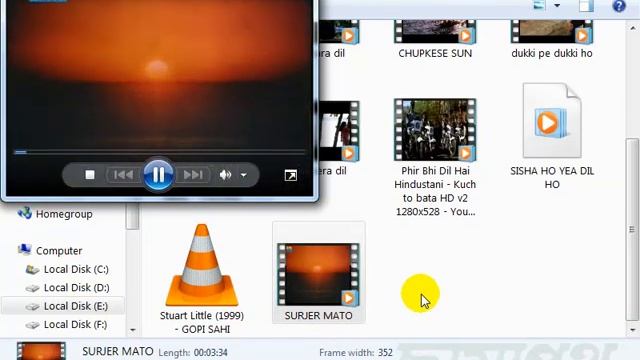Click the Local Disk (F:) drive icon

pyautogui.click(x=32, y=325)
